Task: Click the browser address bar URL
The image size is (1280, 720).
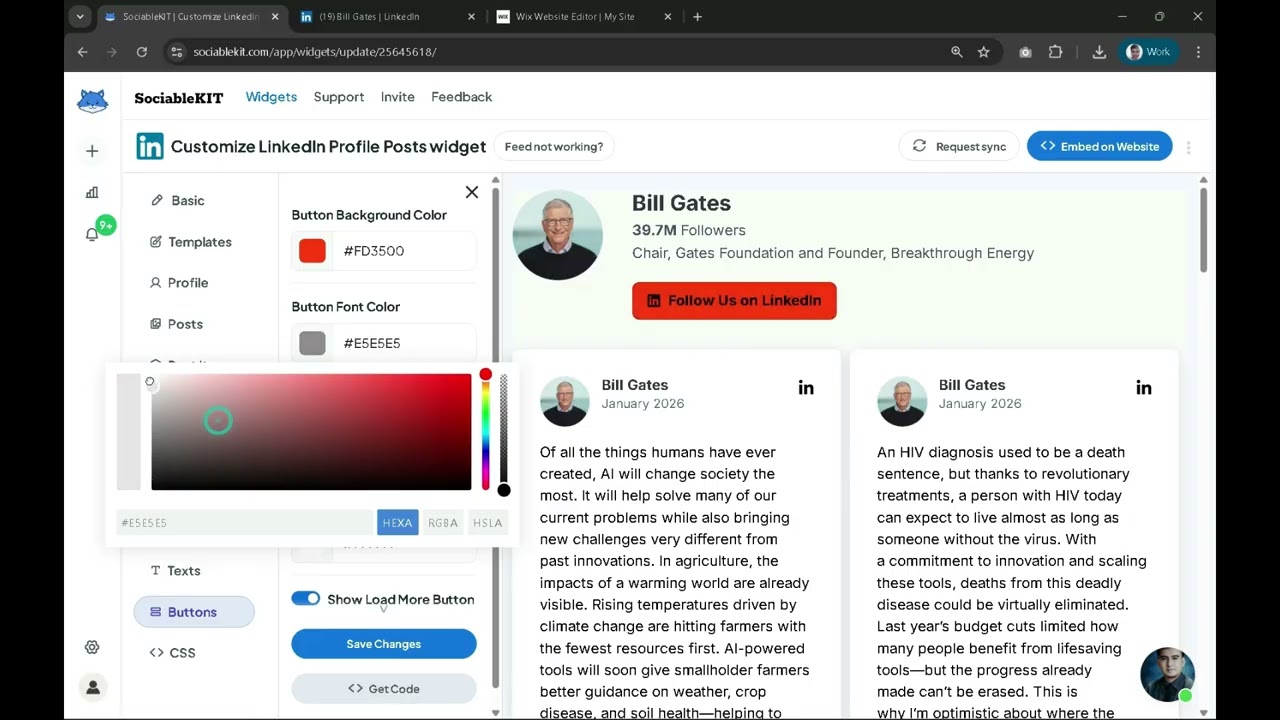Action: point(315,52)
